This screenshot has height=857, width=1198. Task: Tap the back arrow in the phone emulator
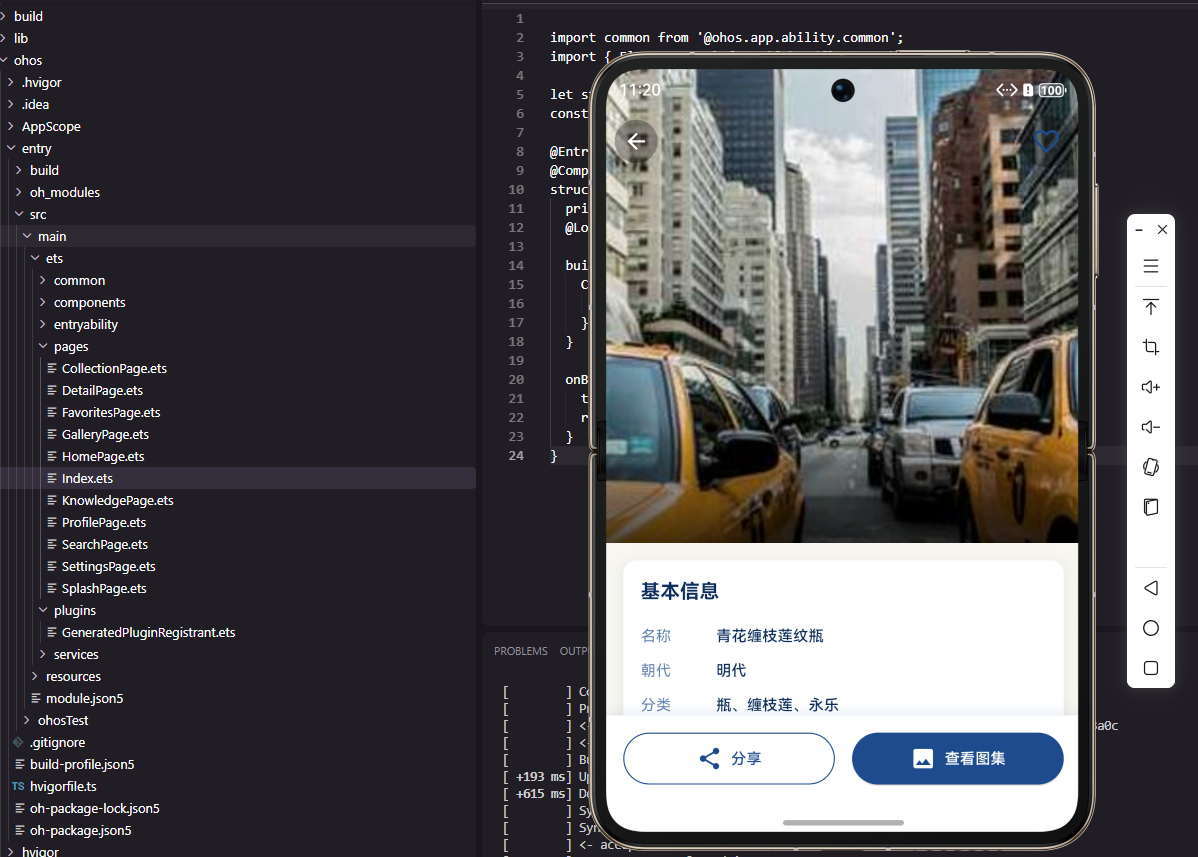(636, 141)
